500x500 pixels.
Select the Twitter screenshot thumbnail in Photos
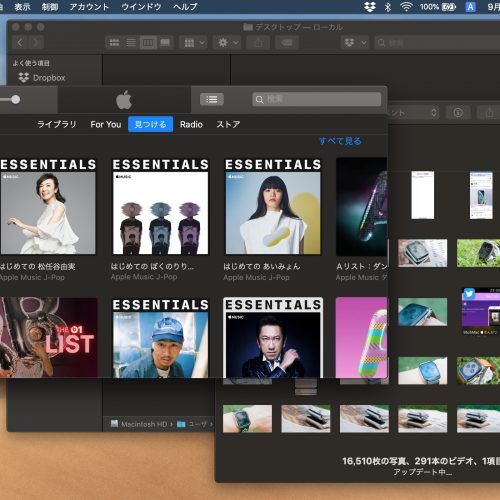[481, 312]
